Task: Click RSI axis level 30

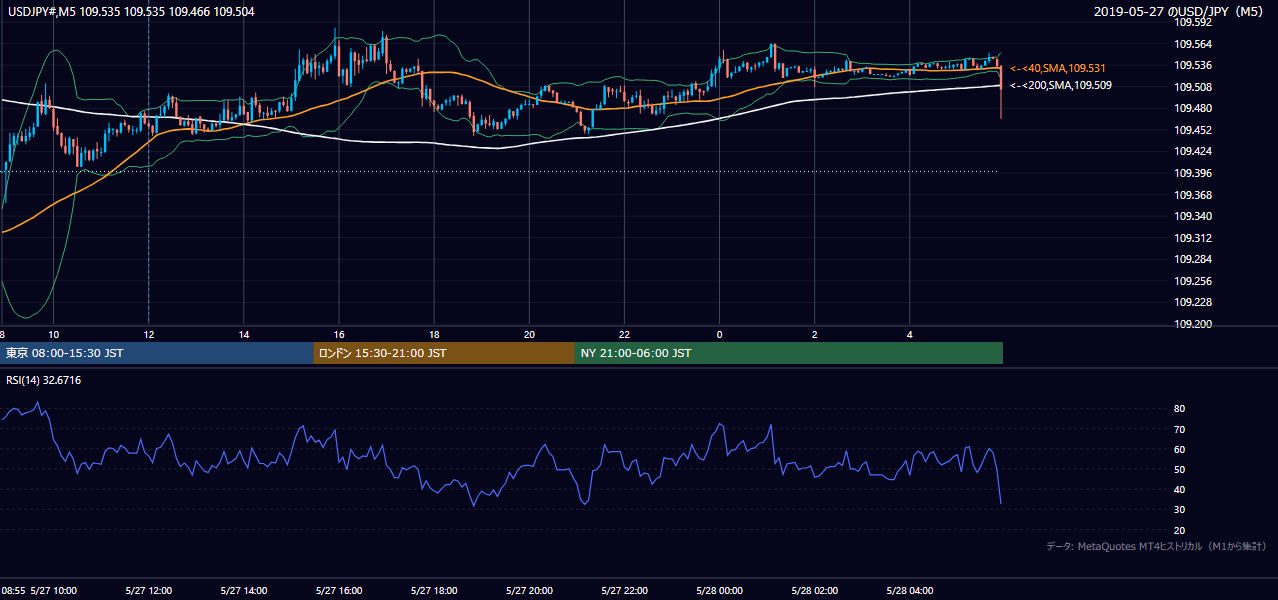Action: pyautogui.click(x=1180, y=510)
